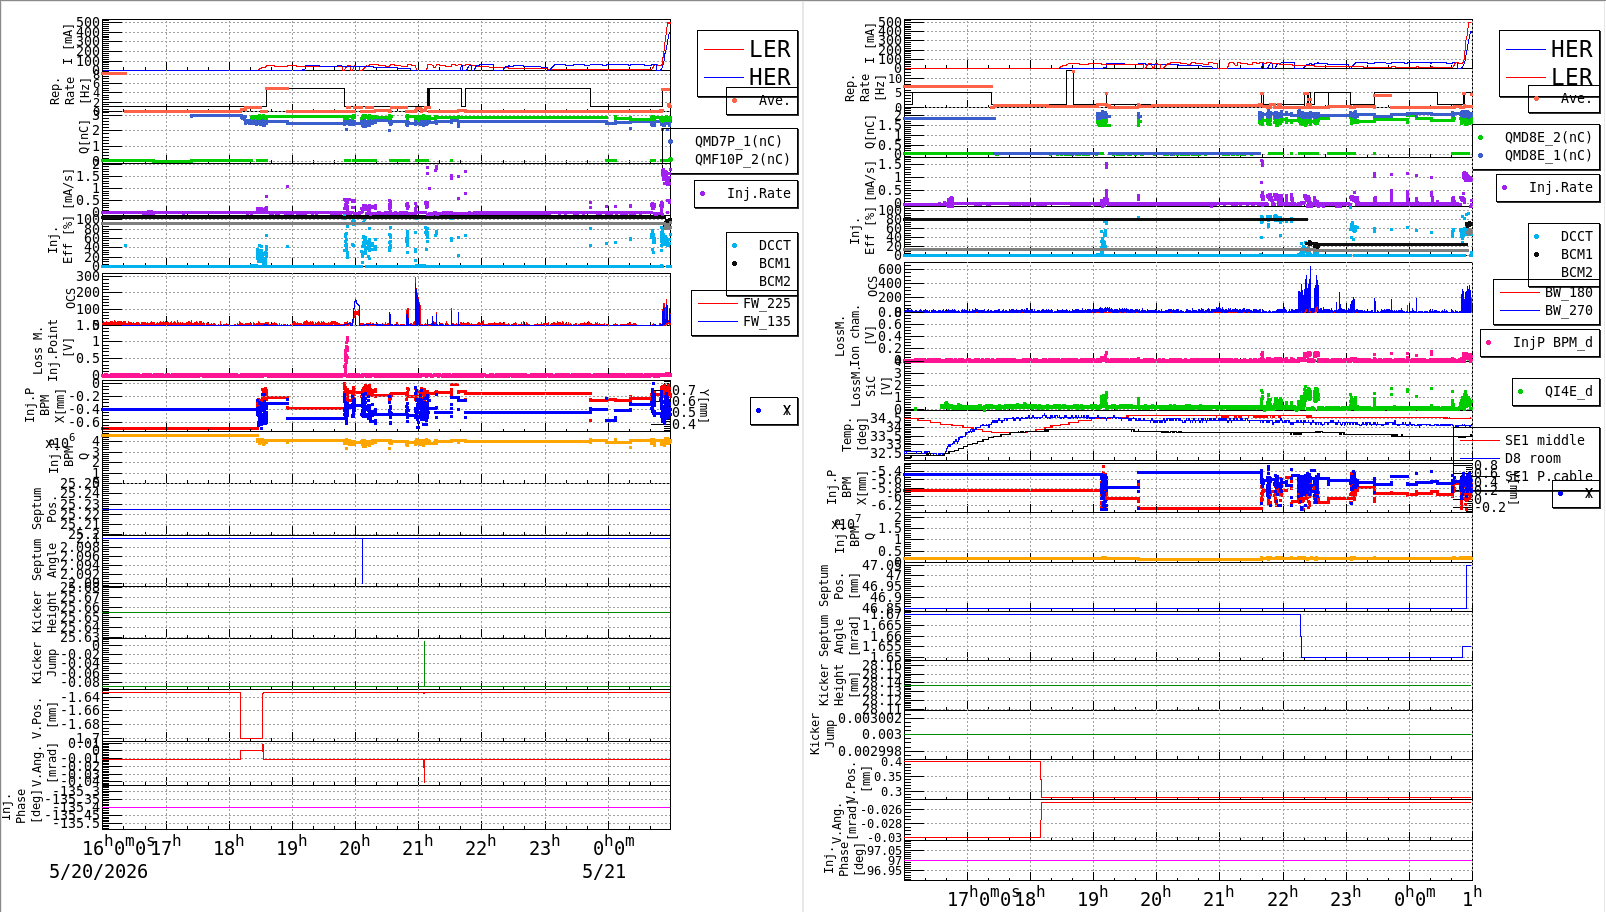Click the green marker beside QMD8E_2(nC)
This screenshot has width=1606, height=912.
(1481, 138)
